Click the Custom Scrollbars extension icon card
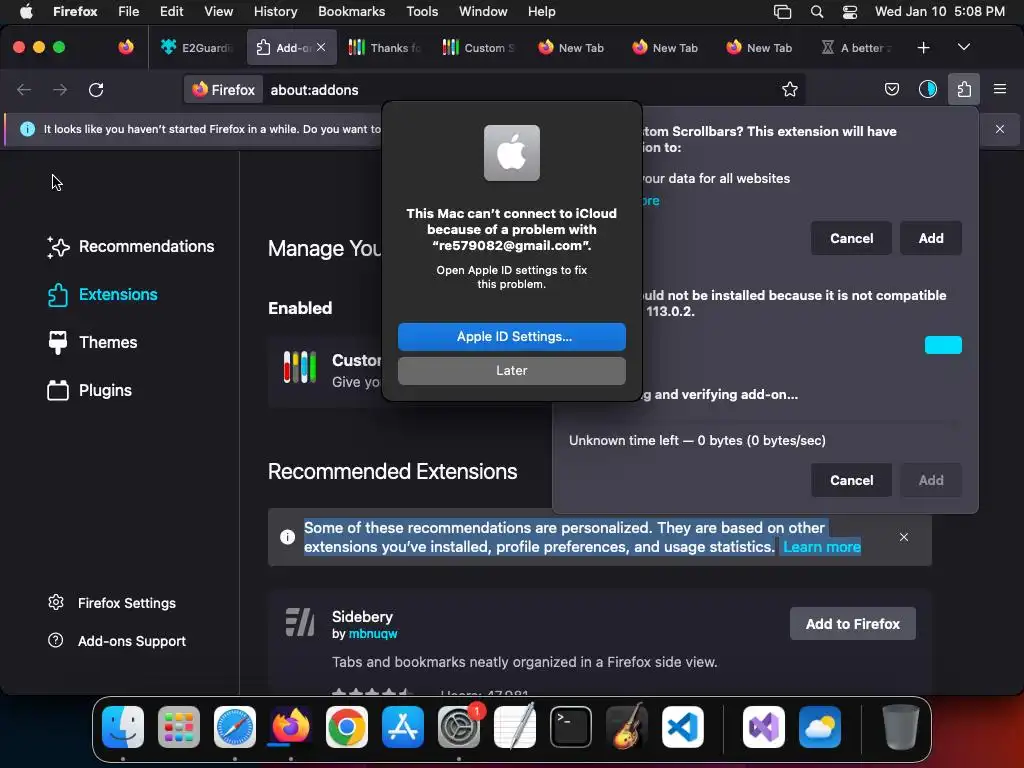This screenshot has width=1024, height=768. point(300,367)
